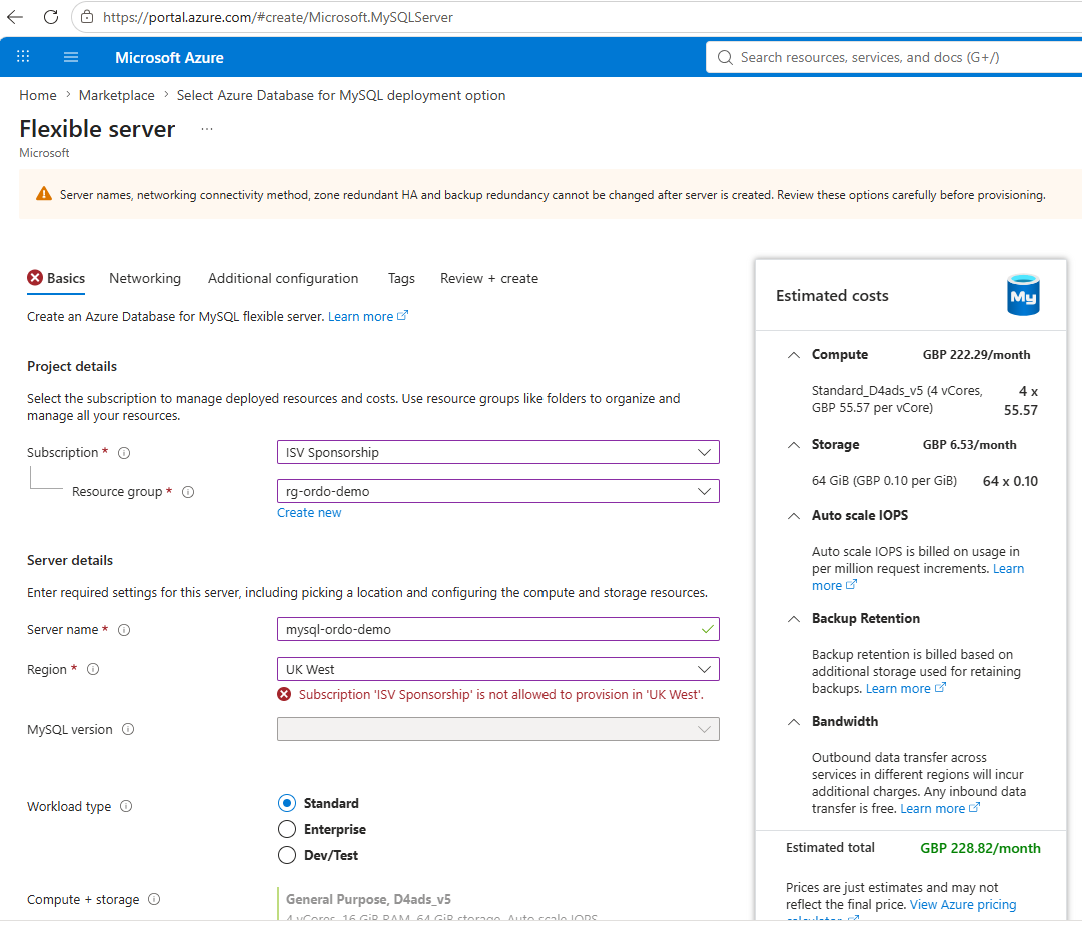Click the info icon next to Server name

[124, 630]
